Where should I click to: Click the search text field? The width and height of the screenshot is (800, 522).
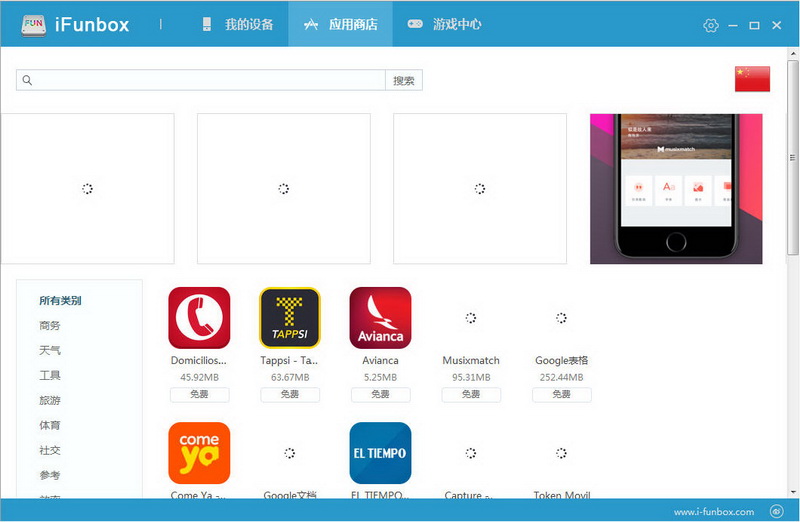(x=201, y=80)
